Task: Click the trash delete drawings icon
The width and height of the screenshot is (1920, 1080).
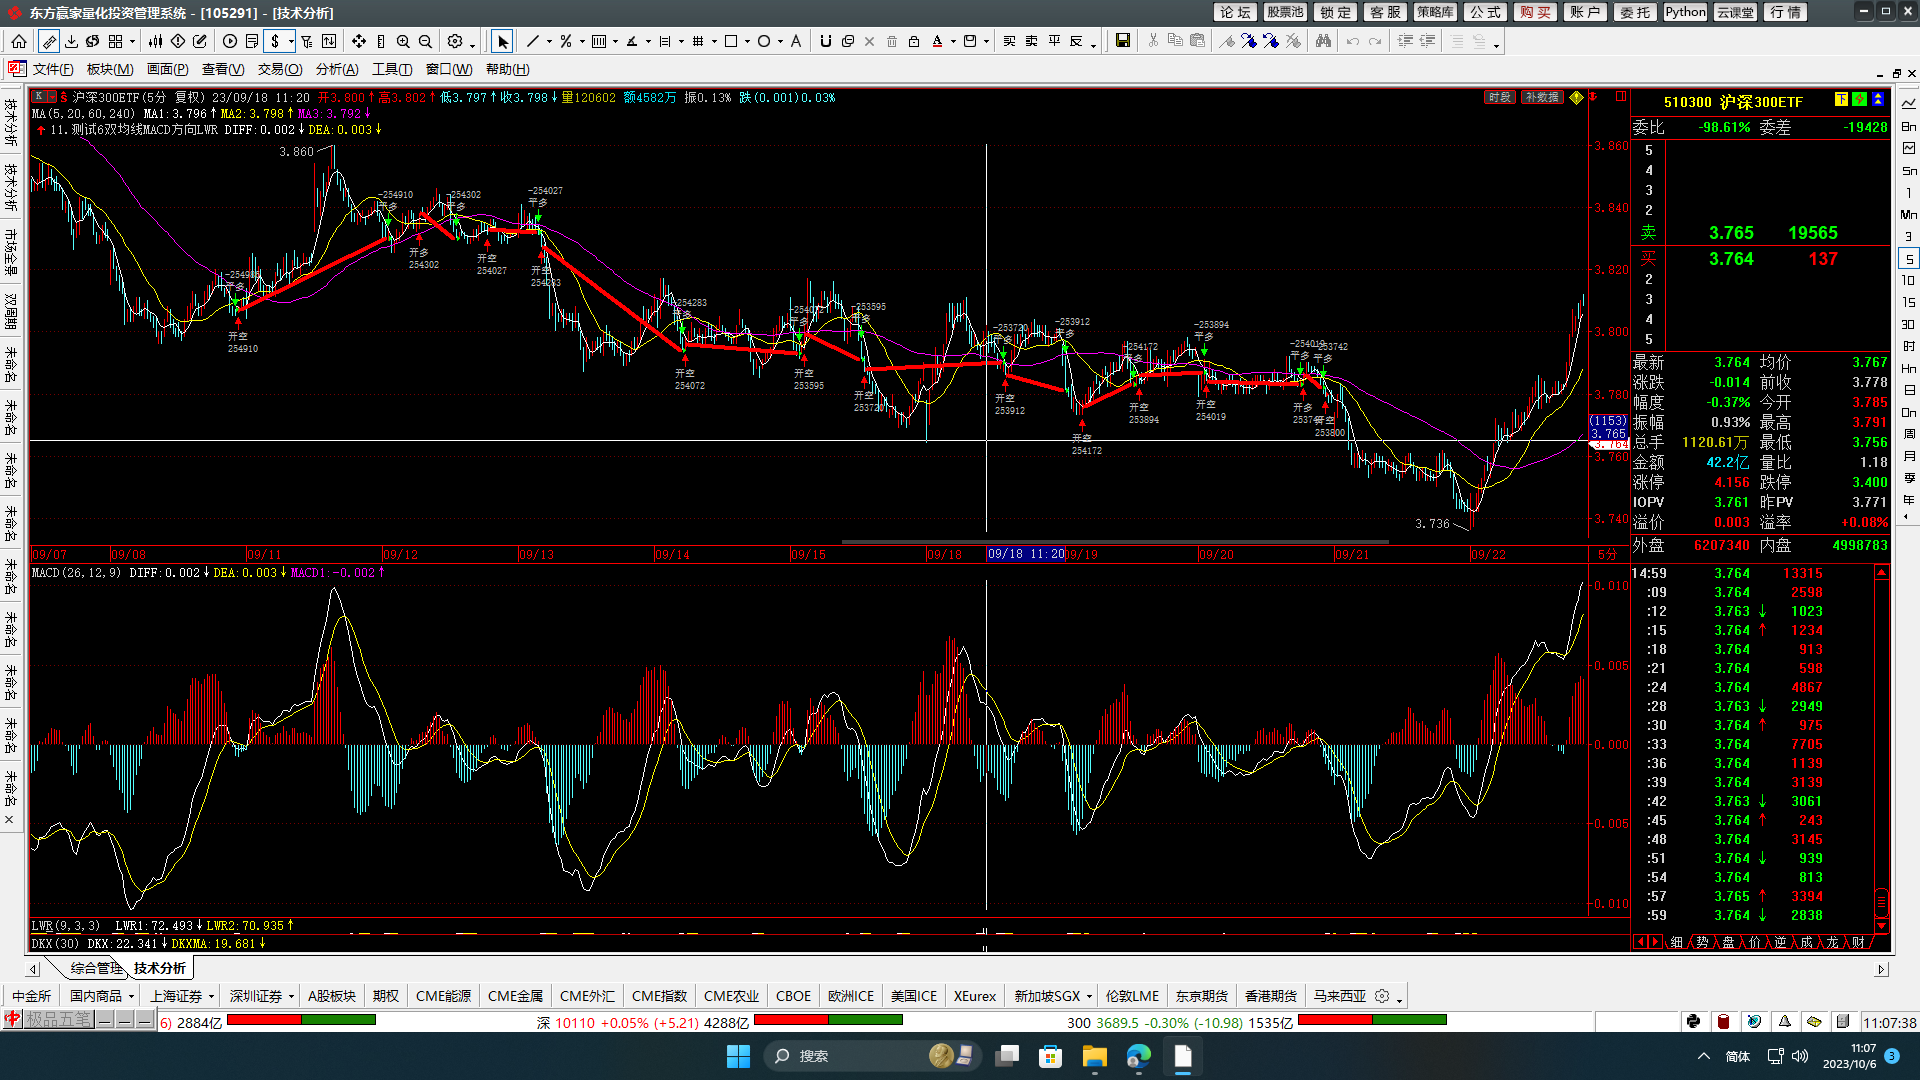Action: (x=892, y=41)
